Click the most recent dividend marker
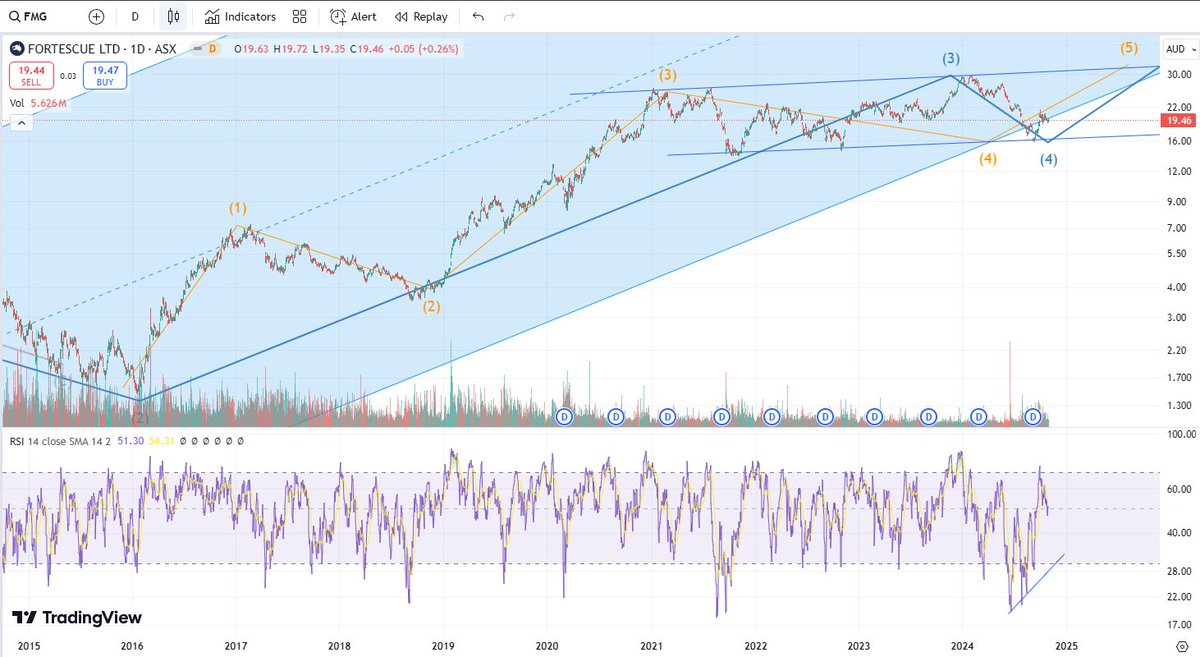1200x657 pixels. click(x=1032, y=415)
